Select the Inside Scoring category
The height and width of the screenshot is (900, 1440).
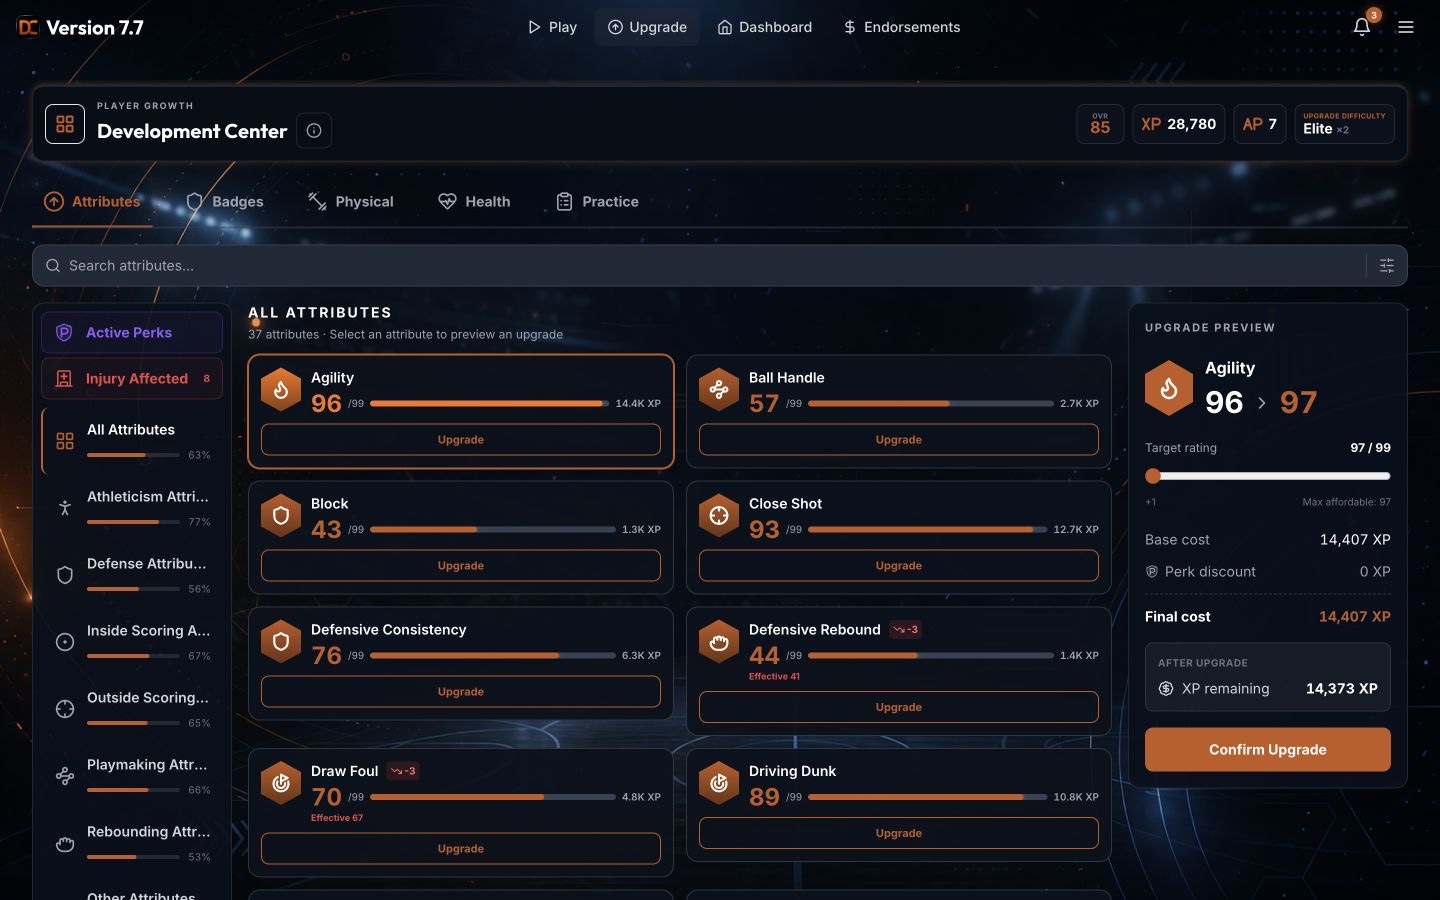(132, 642)
